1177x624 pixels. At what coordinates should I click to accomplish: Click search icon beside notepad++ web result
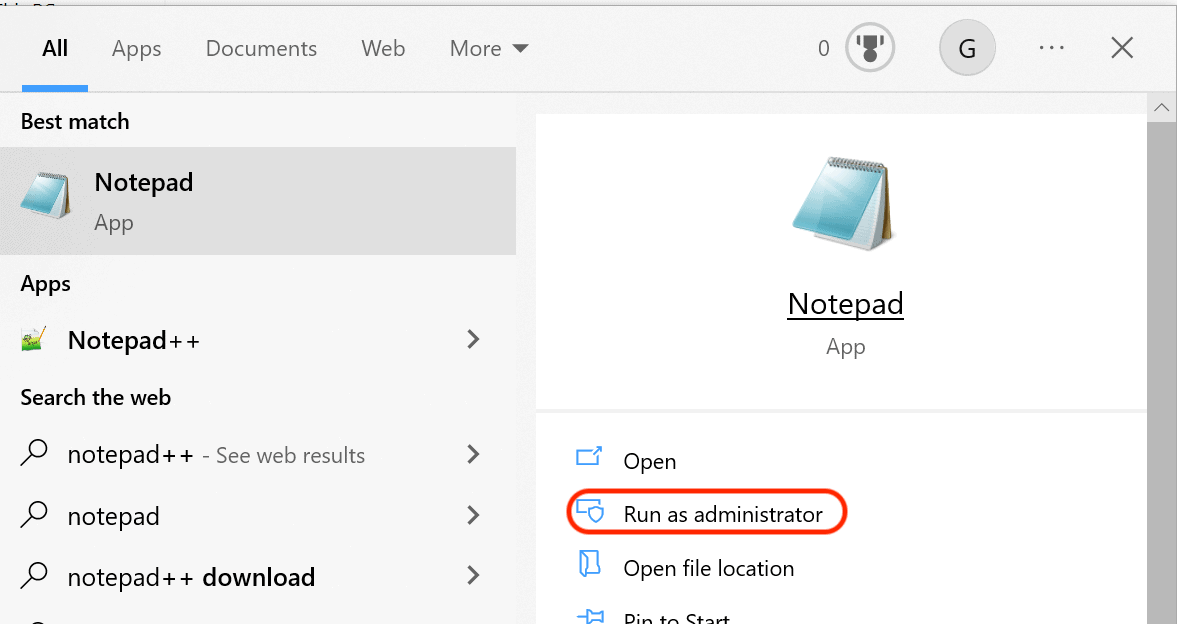(x=34, y=455)
